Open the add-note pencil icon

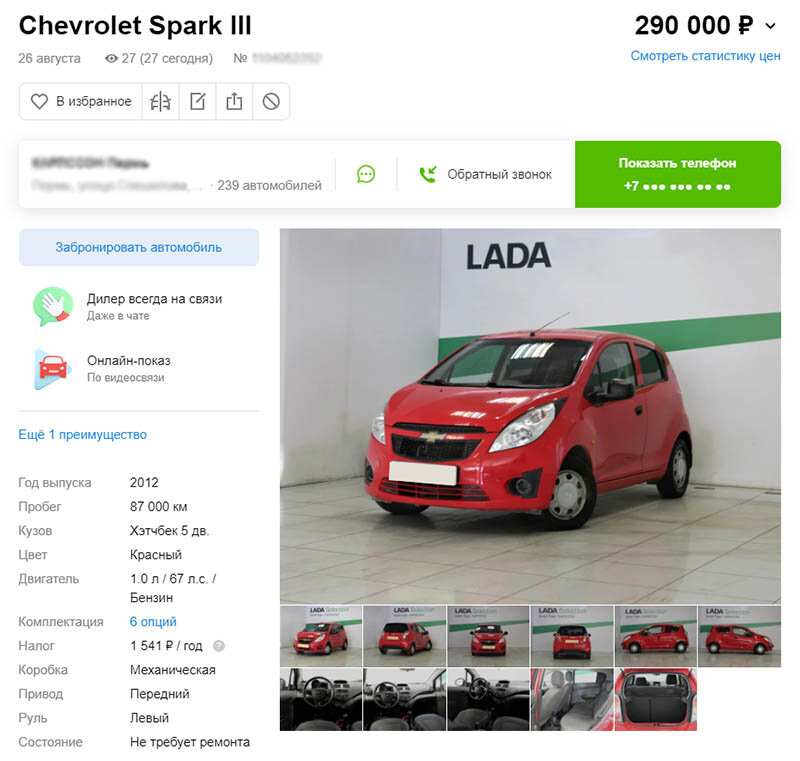[x=197, y=102]
